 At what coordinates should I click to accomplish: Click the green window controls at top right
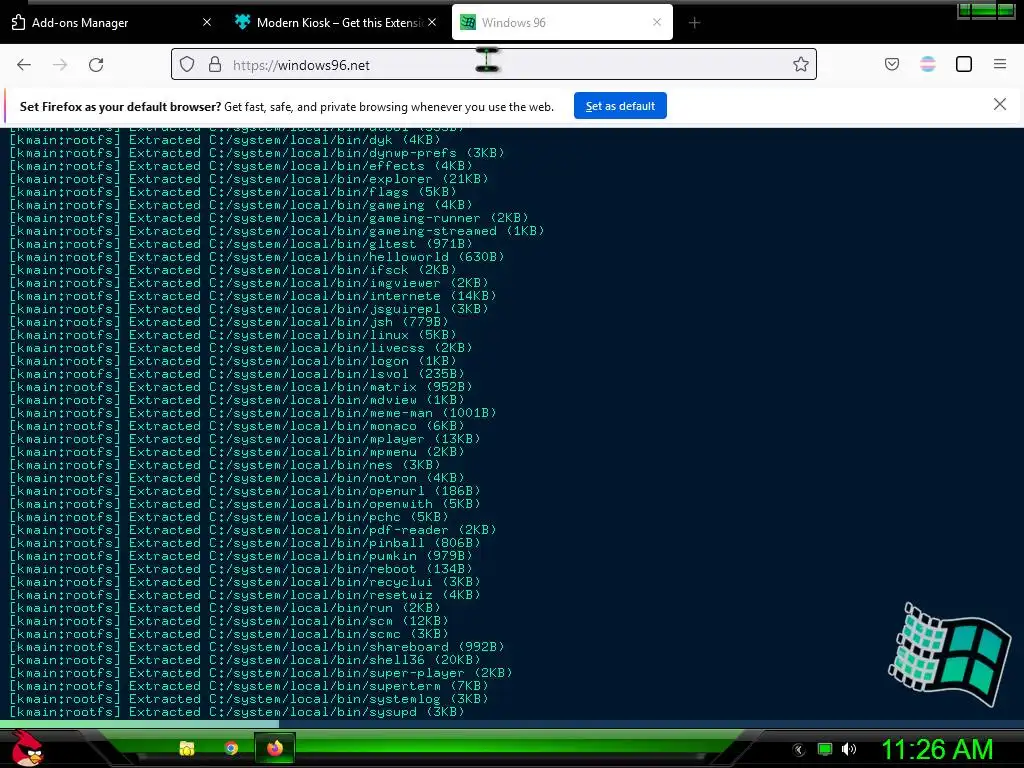click(x=986, y=10)
